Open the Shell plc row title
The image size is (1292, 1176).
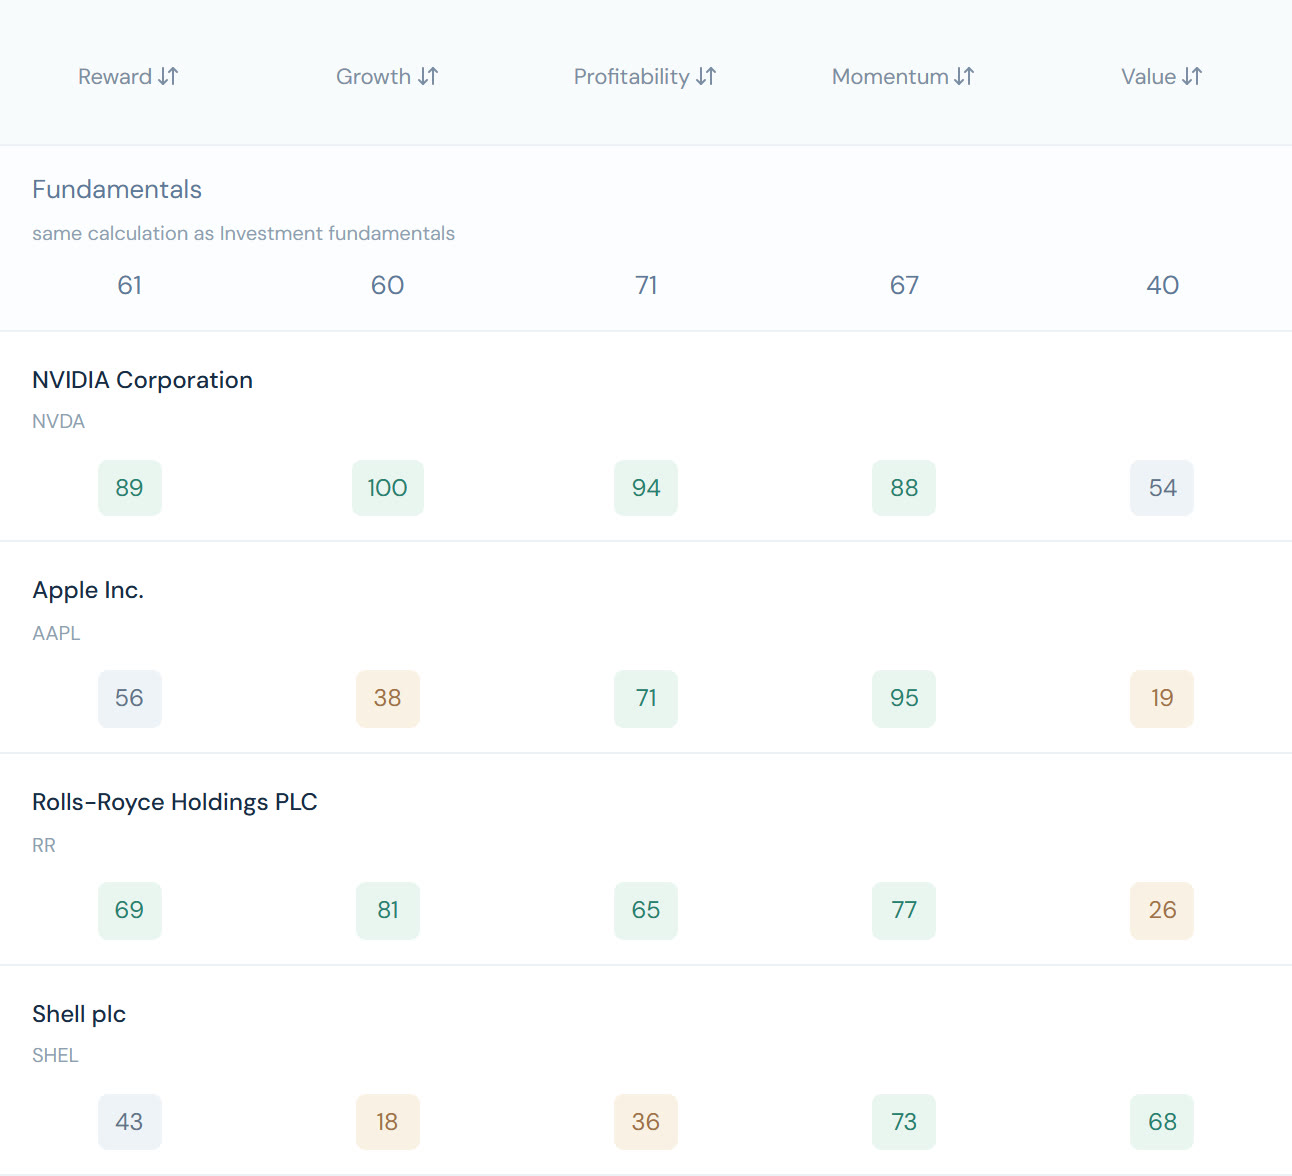coord(79,1014)
